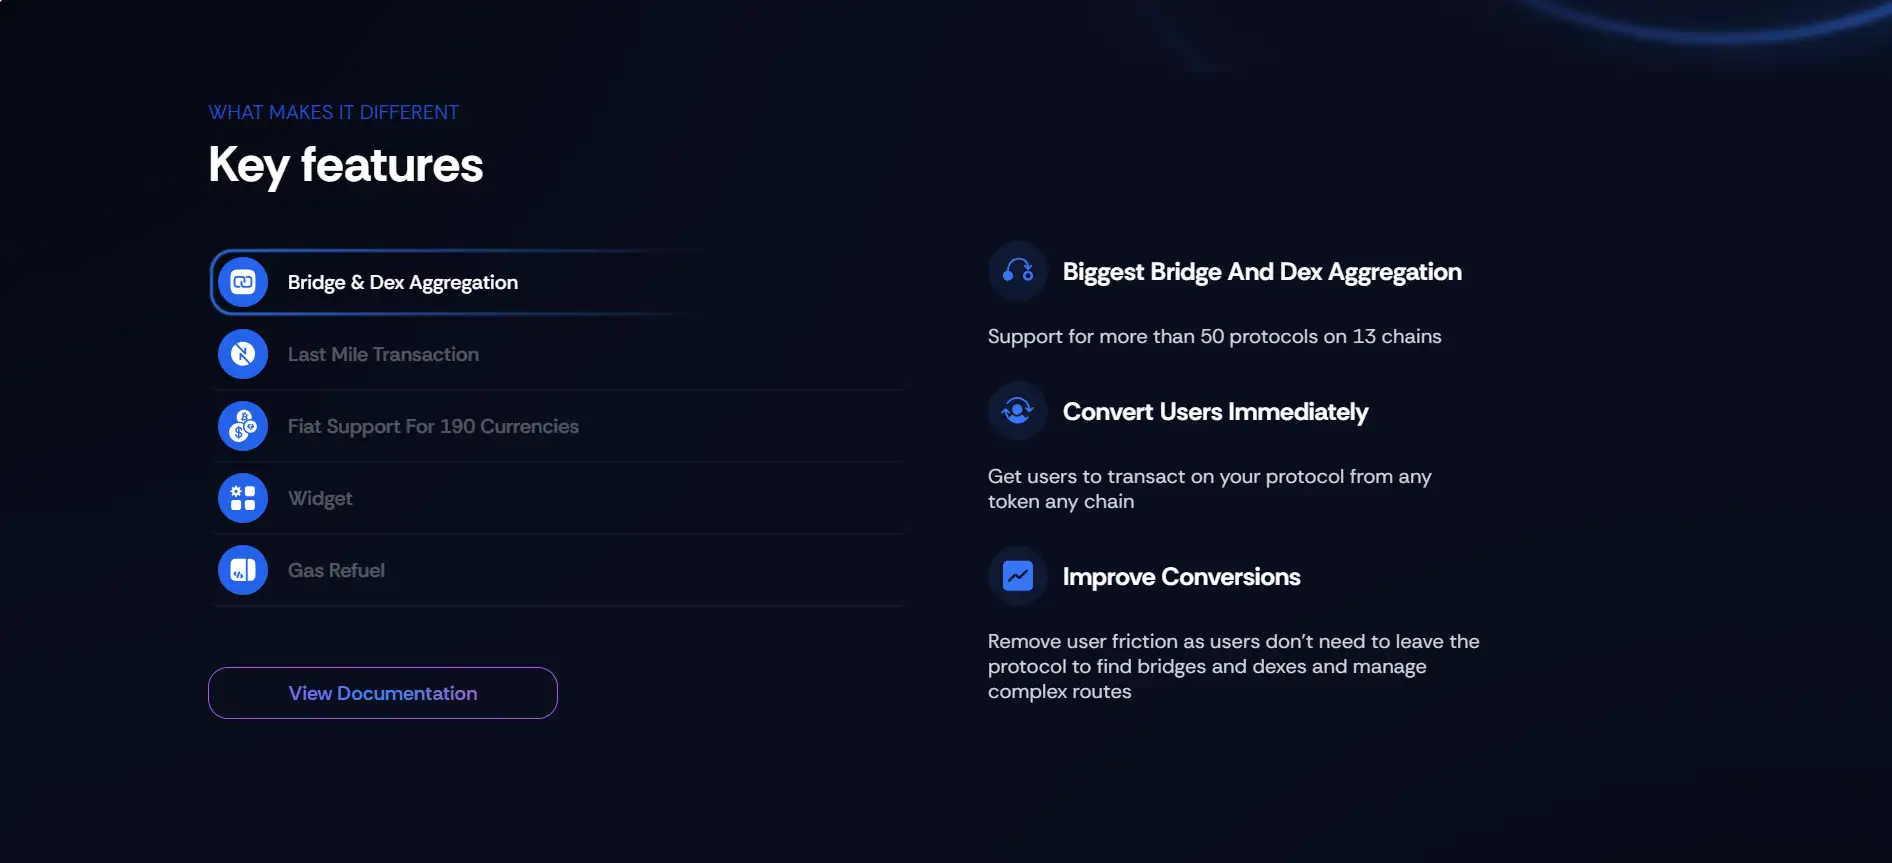Select the Bridge & Dex Aggregation tab label
The height and width of the screenshot is (863, 1892).
(x=403, y=283)
